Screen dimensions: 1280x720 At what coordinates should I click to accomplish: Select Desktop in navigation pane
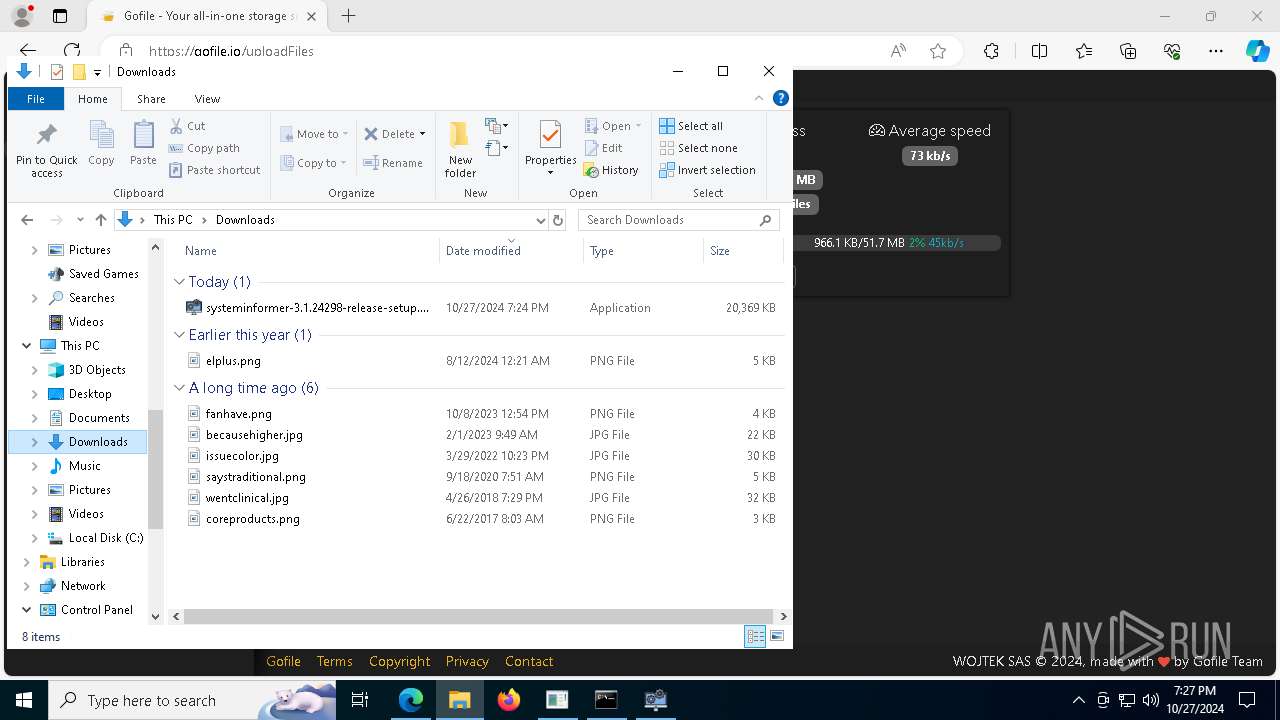click(90, 394)
